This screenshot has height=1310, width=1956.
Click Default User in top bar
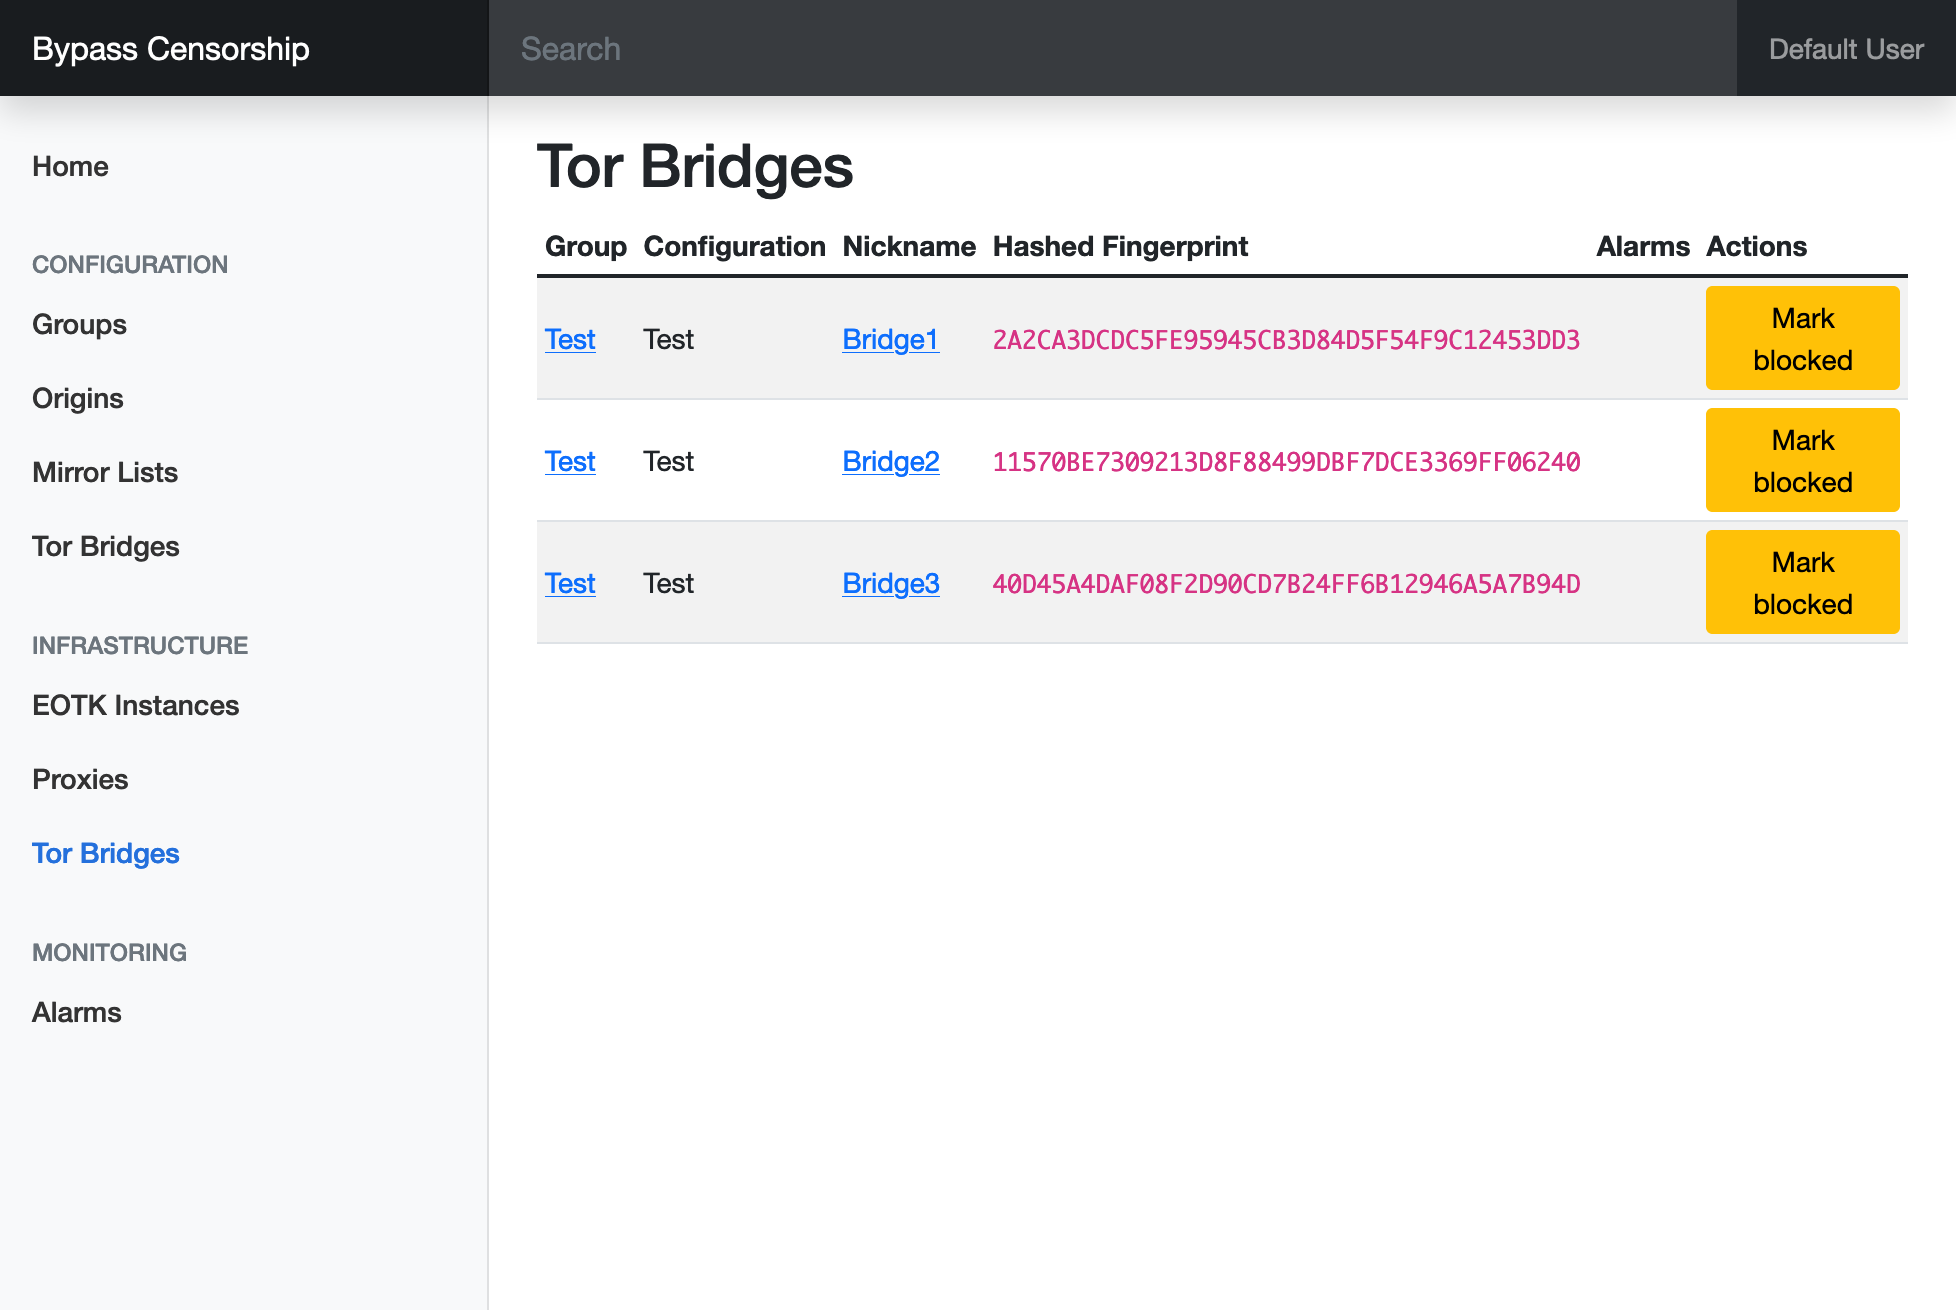point(1845,48)
